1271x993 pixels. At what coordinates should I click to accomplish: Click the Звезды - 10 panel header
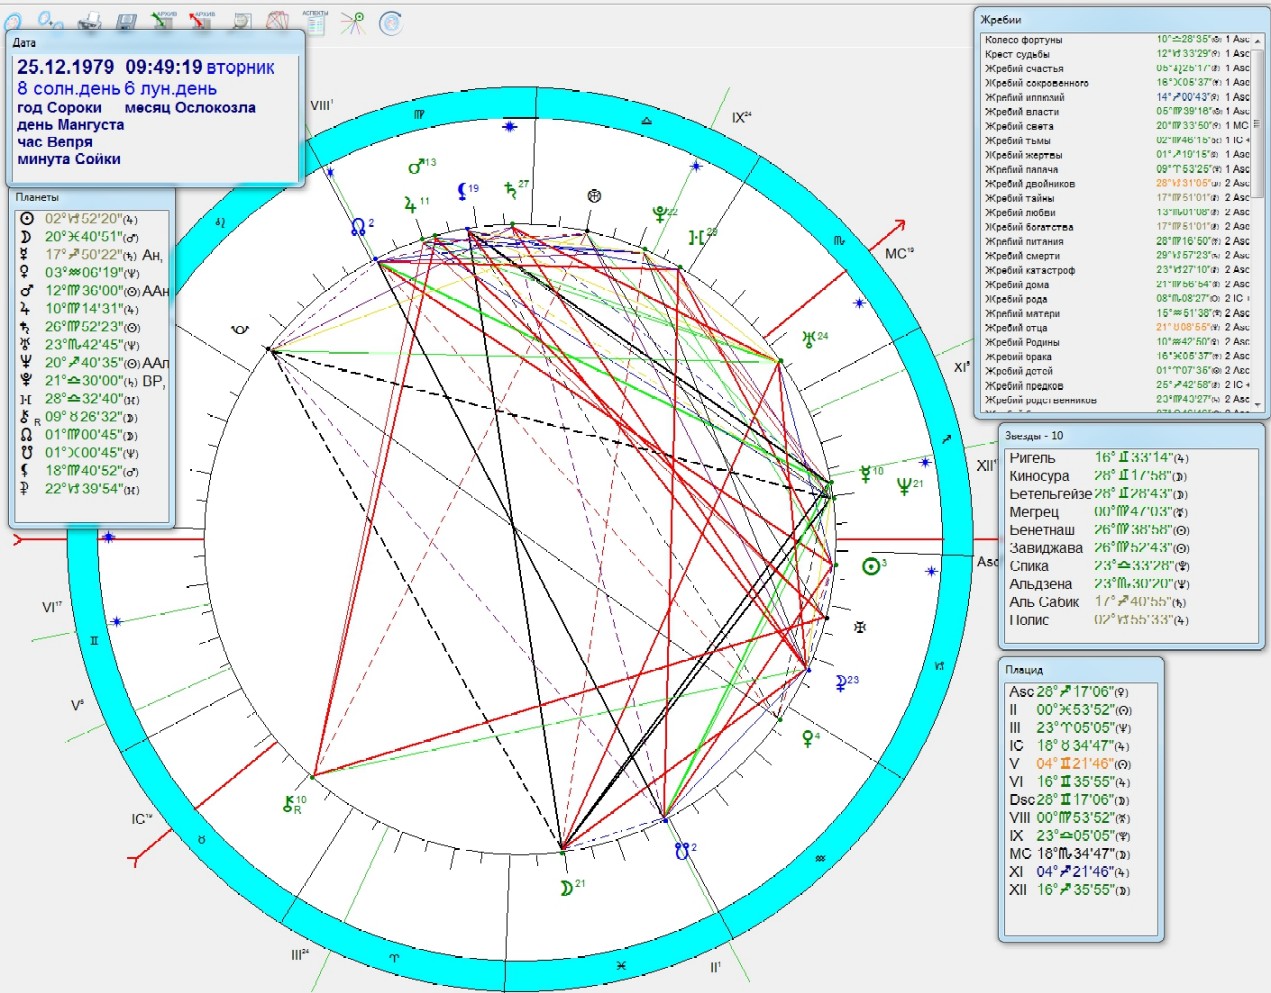coord(1034,436)
